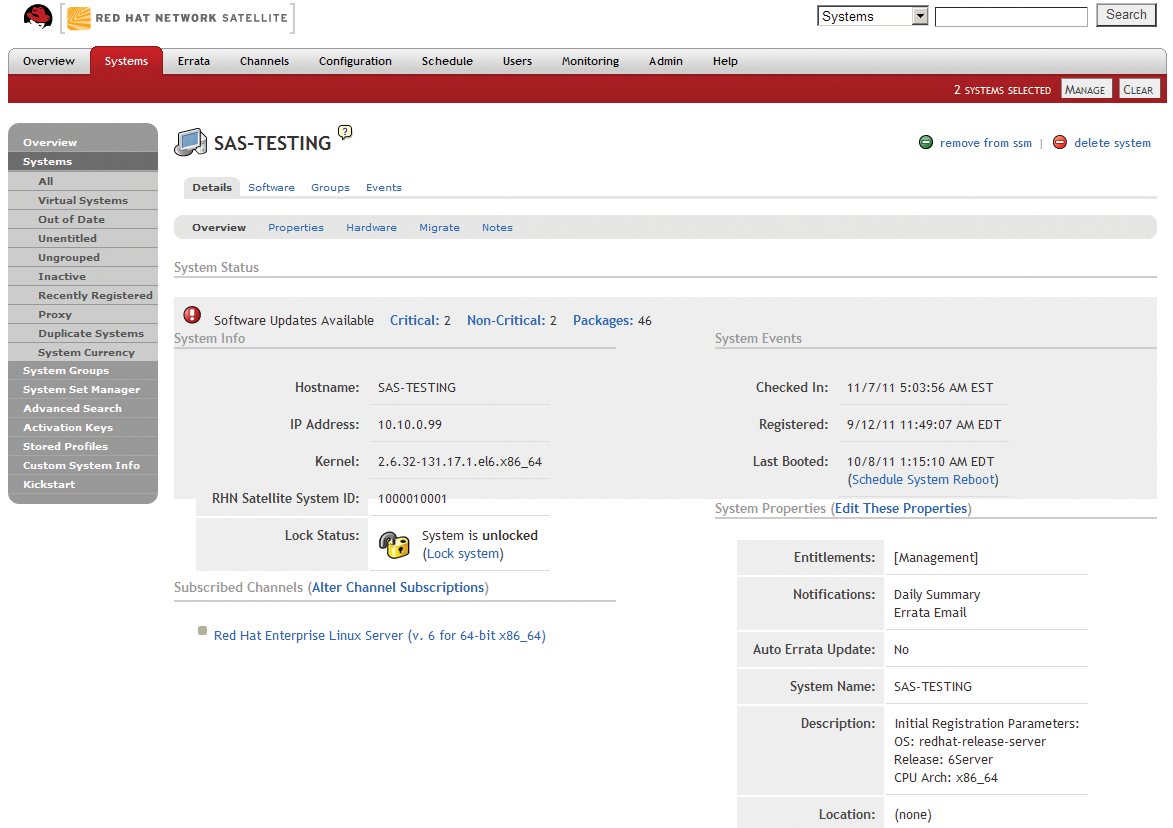This screenshot has height=828, width=1173.
Task: Open the Errata tab
Action: [x=194, y=61]
